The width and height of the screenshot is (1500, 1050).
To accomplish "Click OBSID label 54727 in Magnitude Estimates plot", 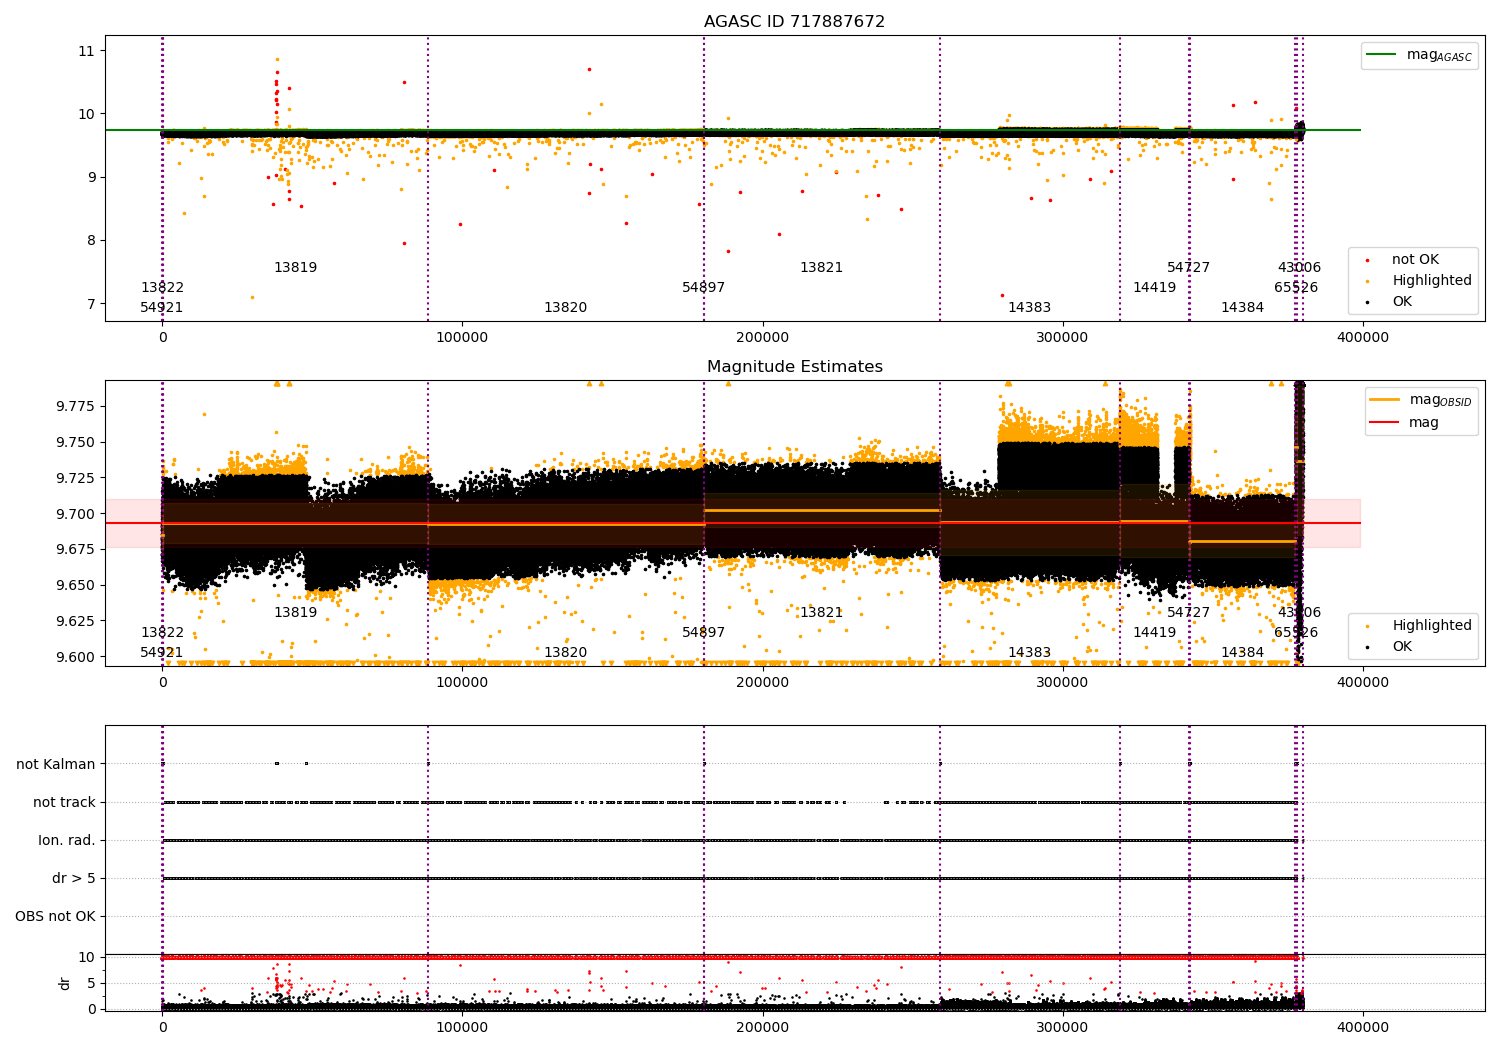I will tap(1189, 613).
